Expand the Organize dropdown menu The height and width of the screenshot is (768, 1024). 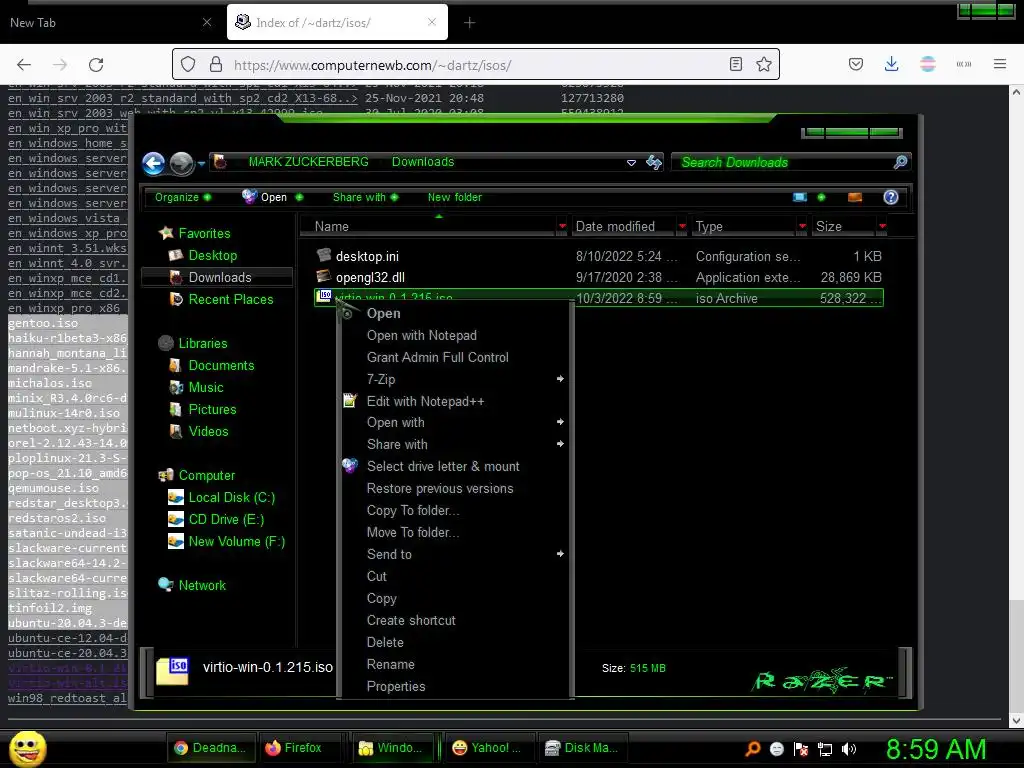(x=183, y=197)
